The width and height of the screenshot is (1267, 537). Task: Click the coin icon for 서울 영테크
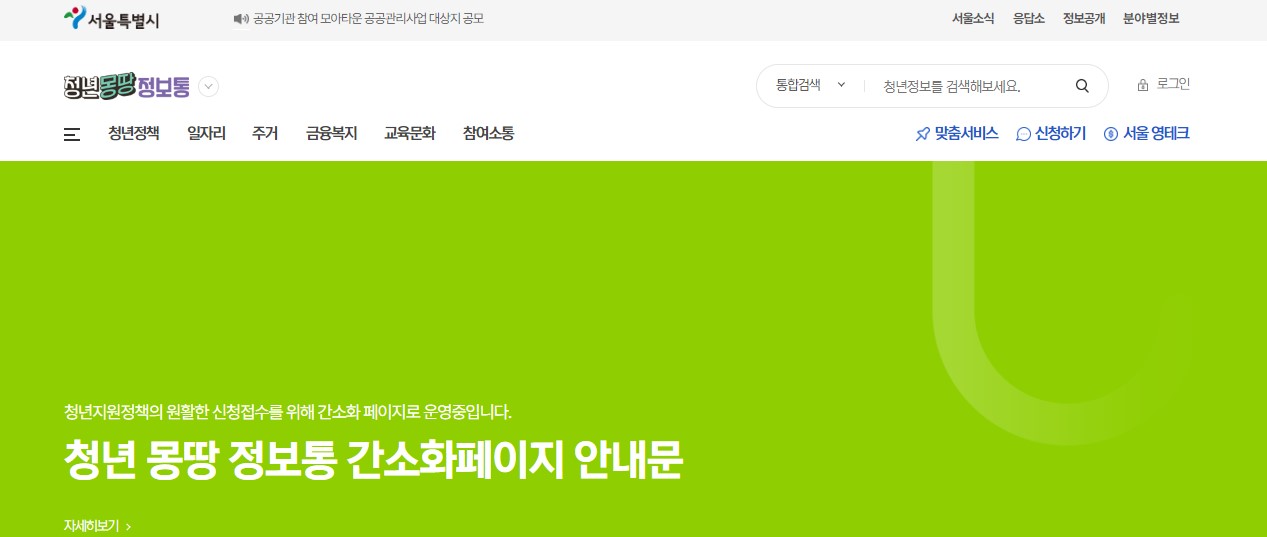(1110, 134)
